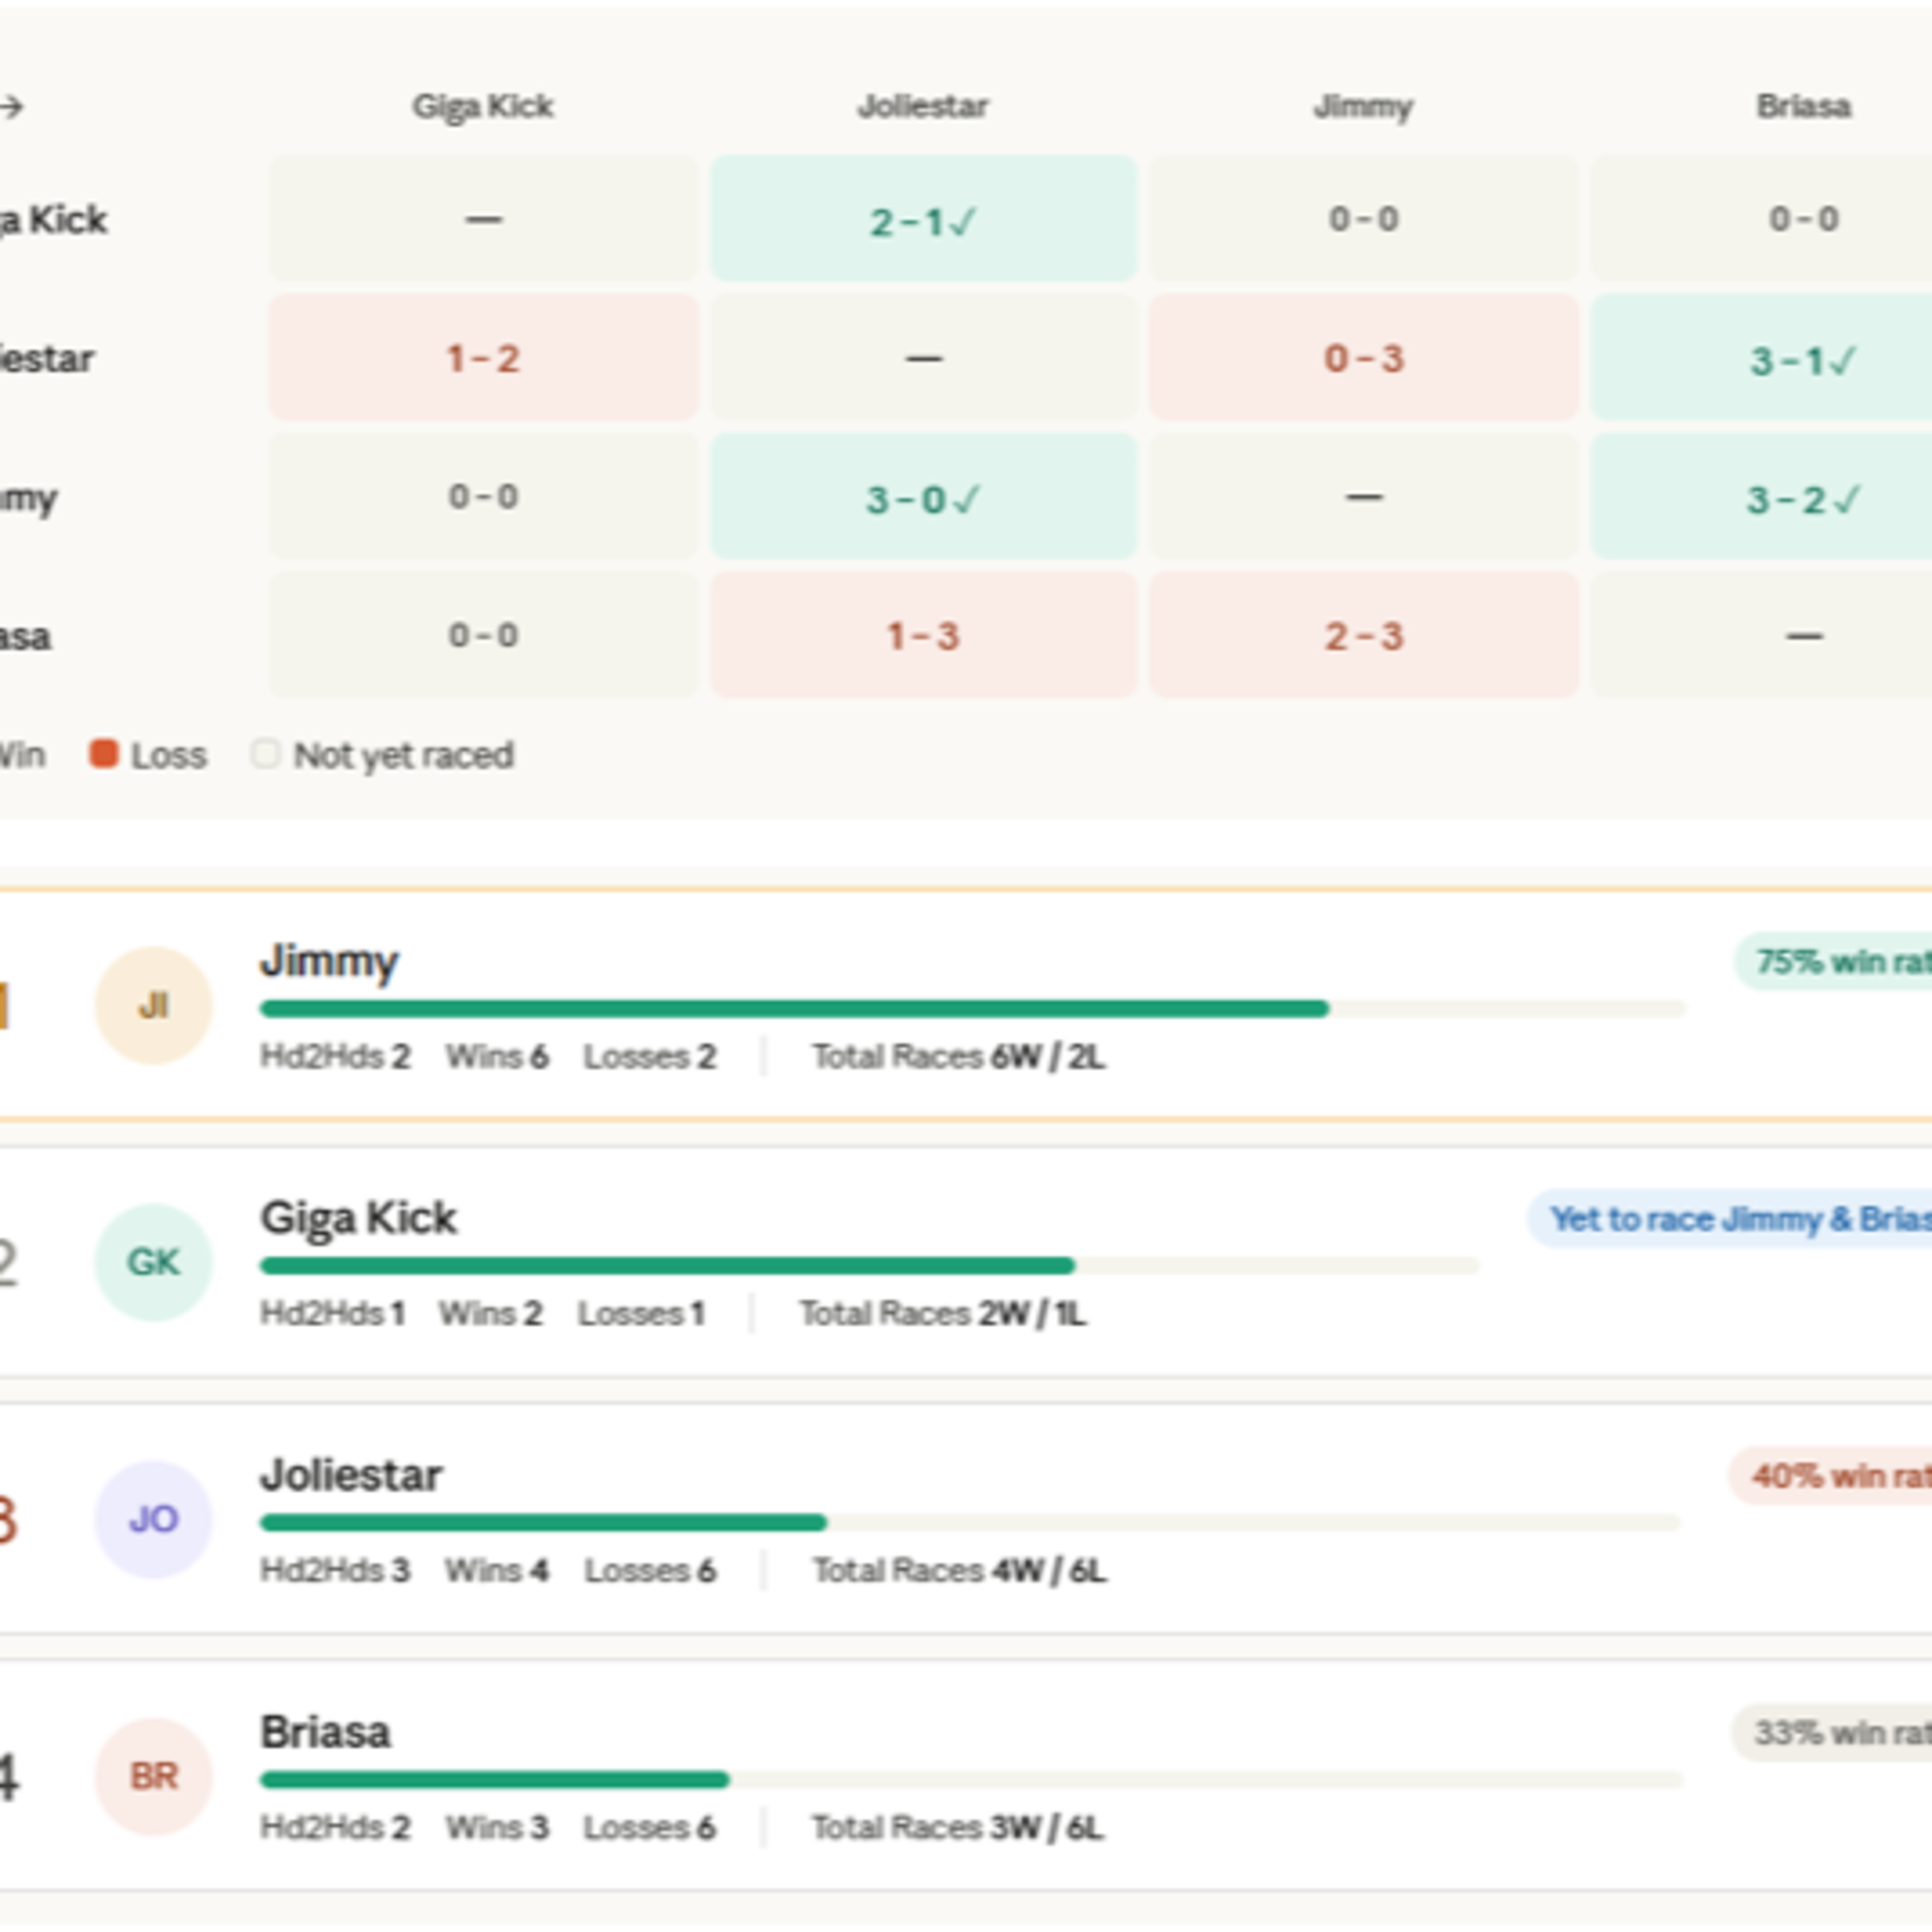Open Giga Kick vs Joliestar 2-1 cell
1932x1932 pixels.
[x=923, y=219]
